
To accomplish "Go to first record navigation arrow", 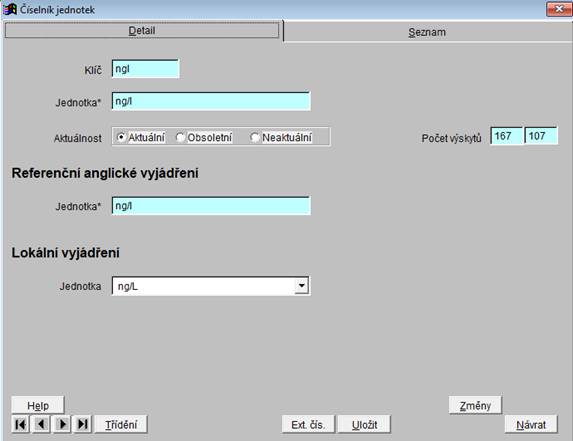I will 20,425.
